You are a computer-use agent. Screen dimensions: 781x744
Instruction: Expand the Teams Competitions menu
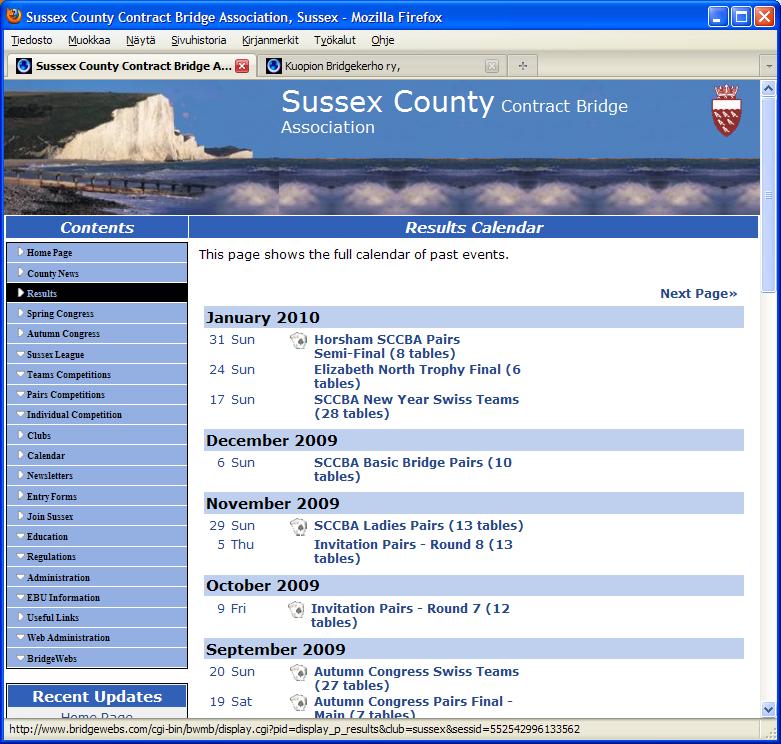tap(97, 374)
